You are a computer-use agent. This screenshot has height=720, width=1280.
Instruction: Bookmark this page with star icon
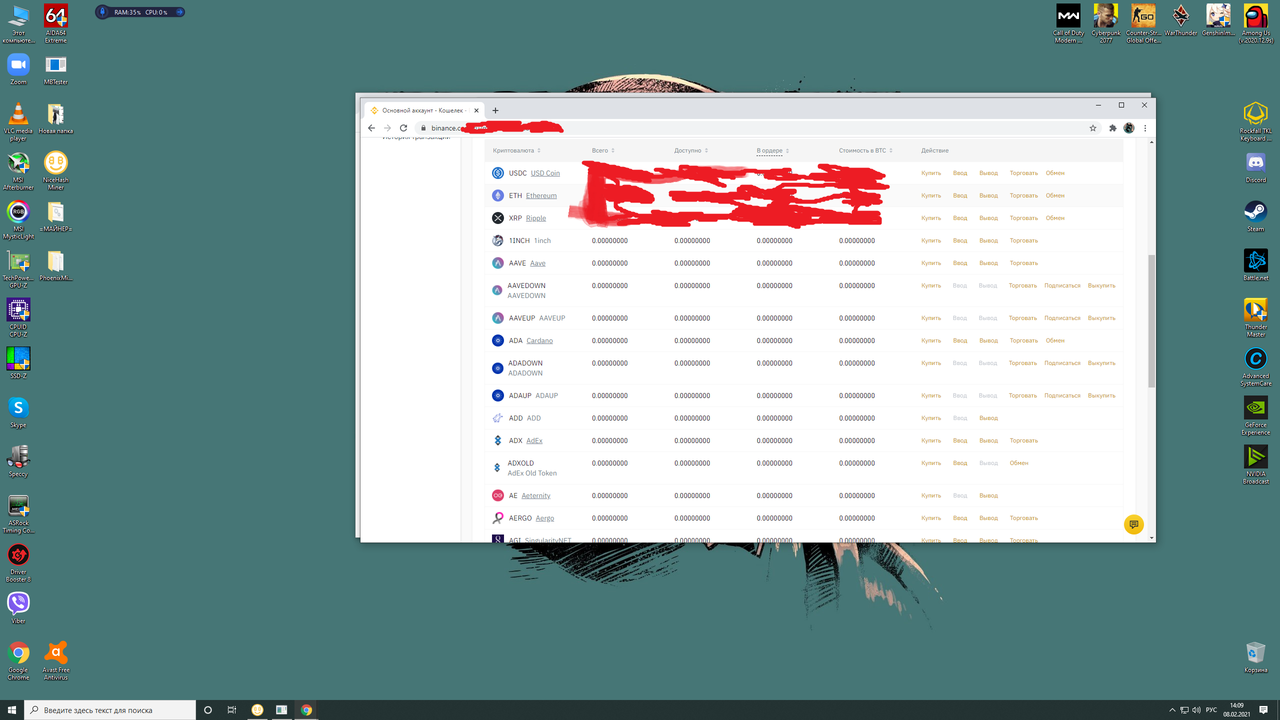point(1093,128)
